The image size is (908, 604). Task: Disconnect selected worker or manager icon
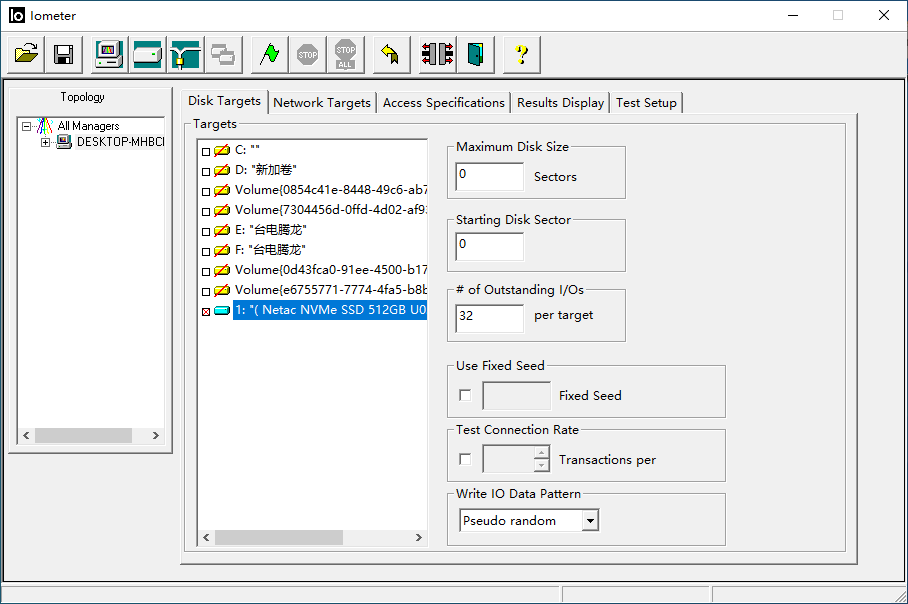(x=437, y=54)
